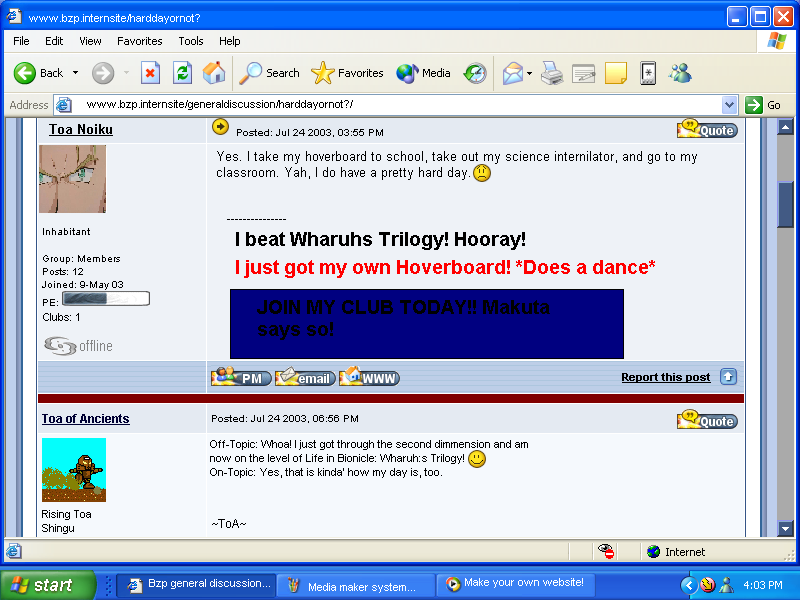
Task: Click the Toa of Ancients avatar image
Action: [74, 470]
